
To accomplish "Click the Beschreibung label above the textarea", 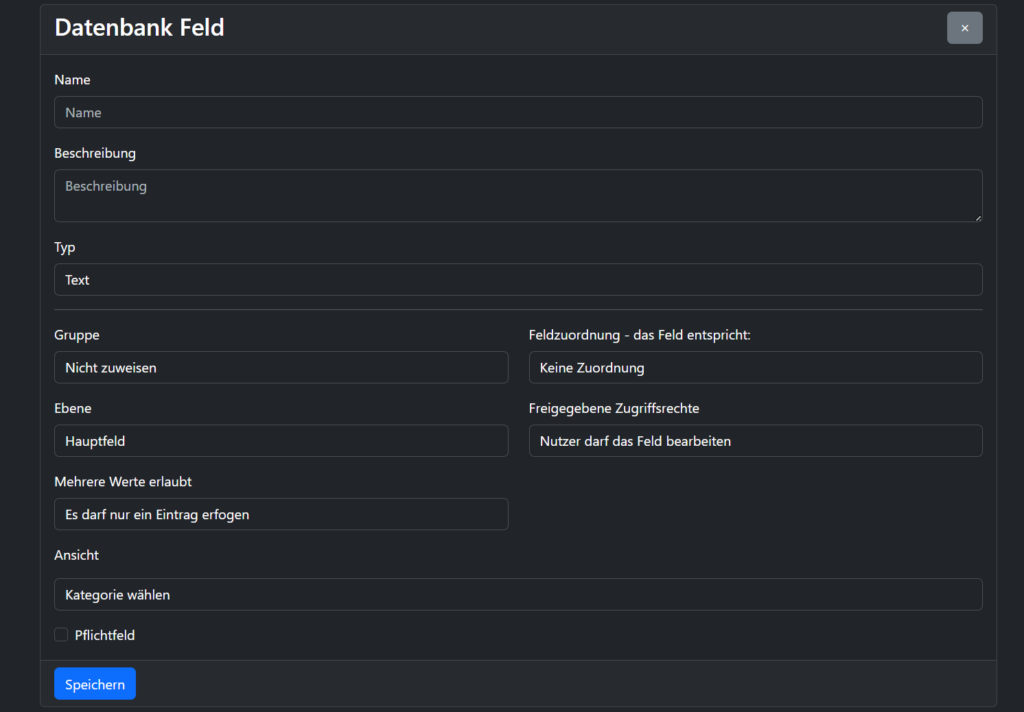I will click(x=95, y=154).
